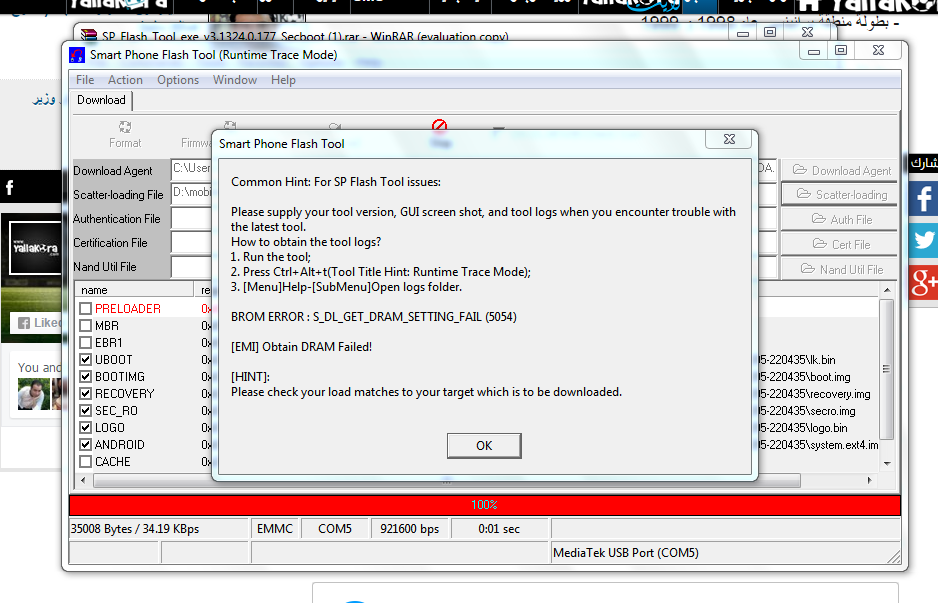The height and width of the screenshot is (603, 938).
Task: Open the Help menu
Action: coord(283,80)
